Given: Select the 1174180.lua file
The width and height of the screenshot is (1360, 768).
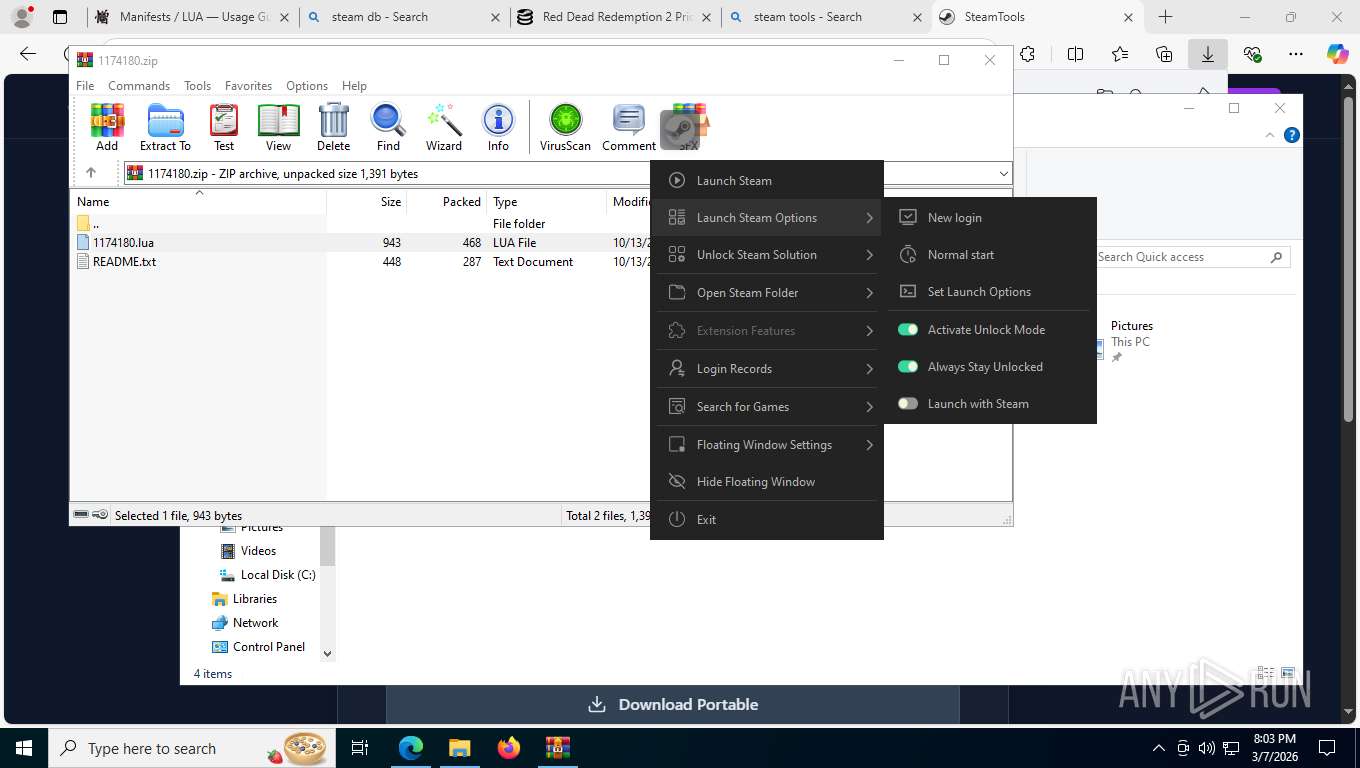Looking at the screenshot, I should click(x=123, y=242).
